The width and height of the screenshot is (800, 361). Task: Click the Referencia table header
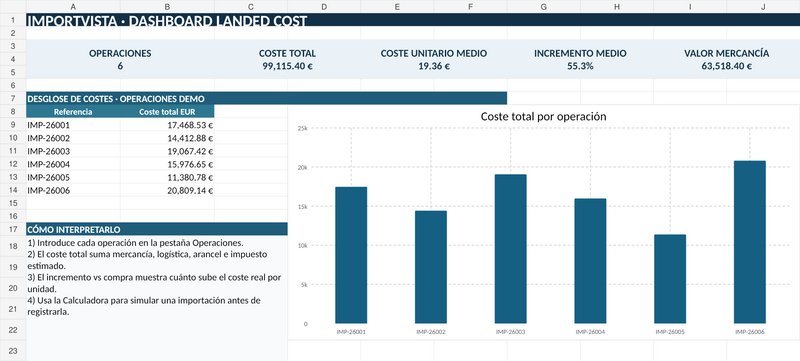point(73,112)
